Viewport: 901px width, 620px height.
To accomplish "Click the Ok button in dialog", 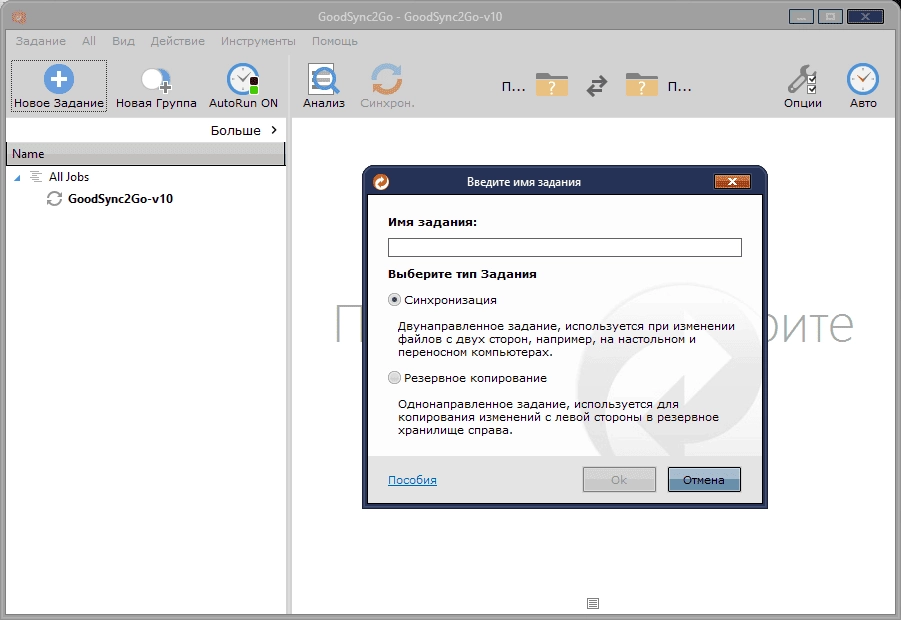I will pyautogui.click(x=619, y=480).
